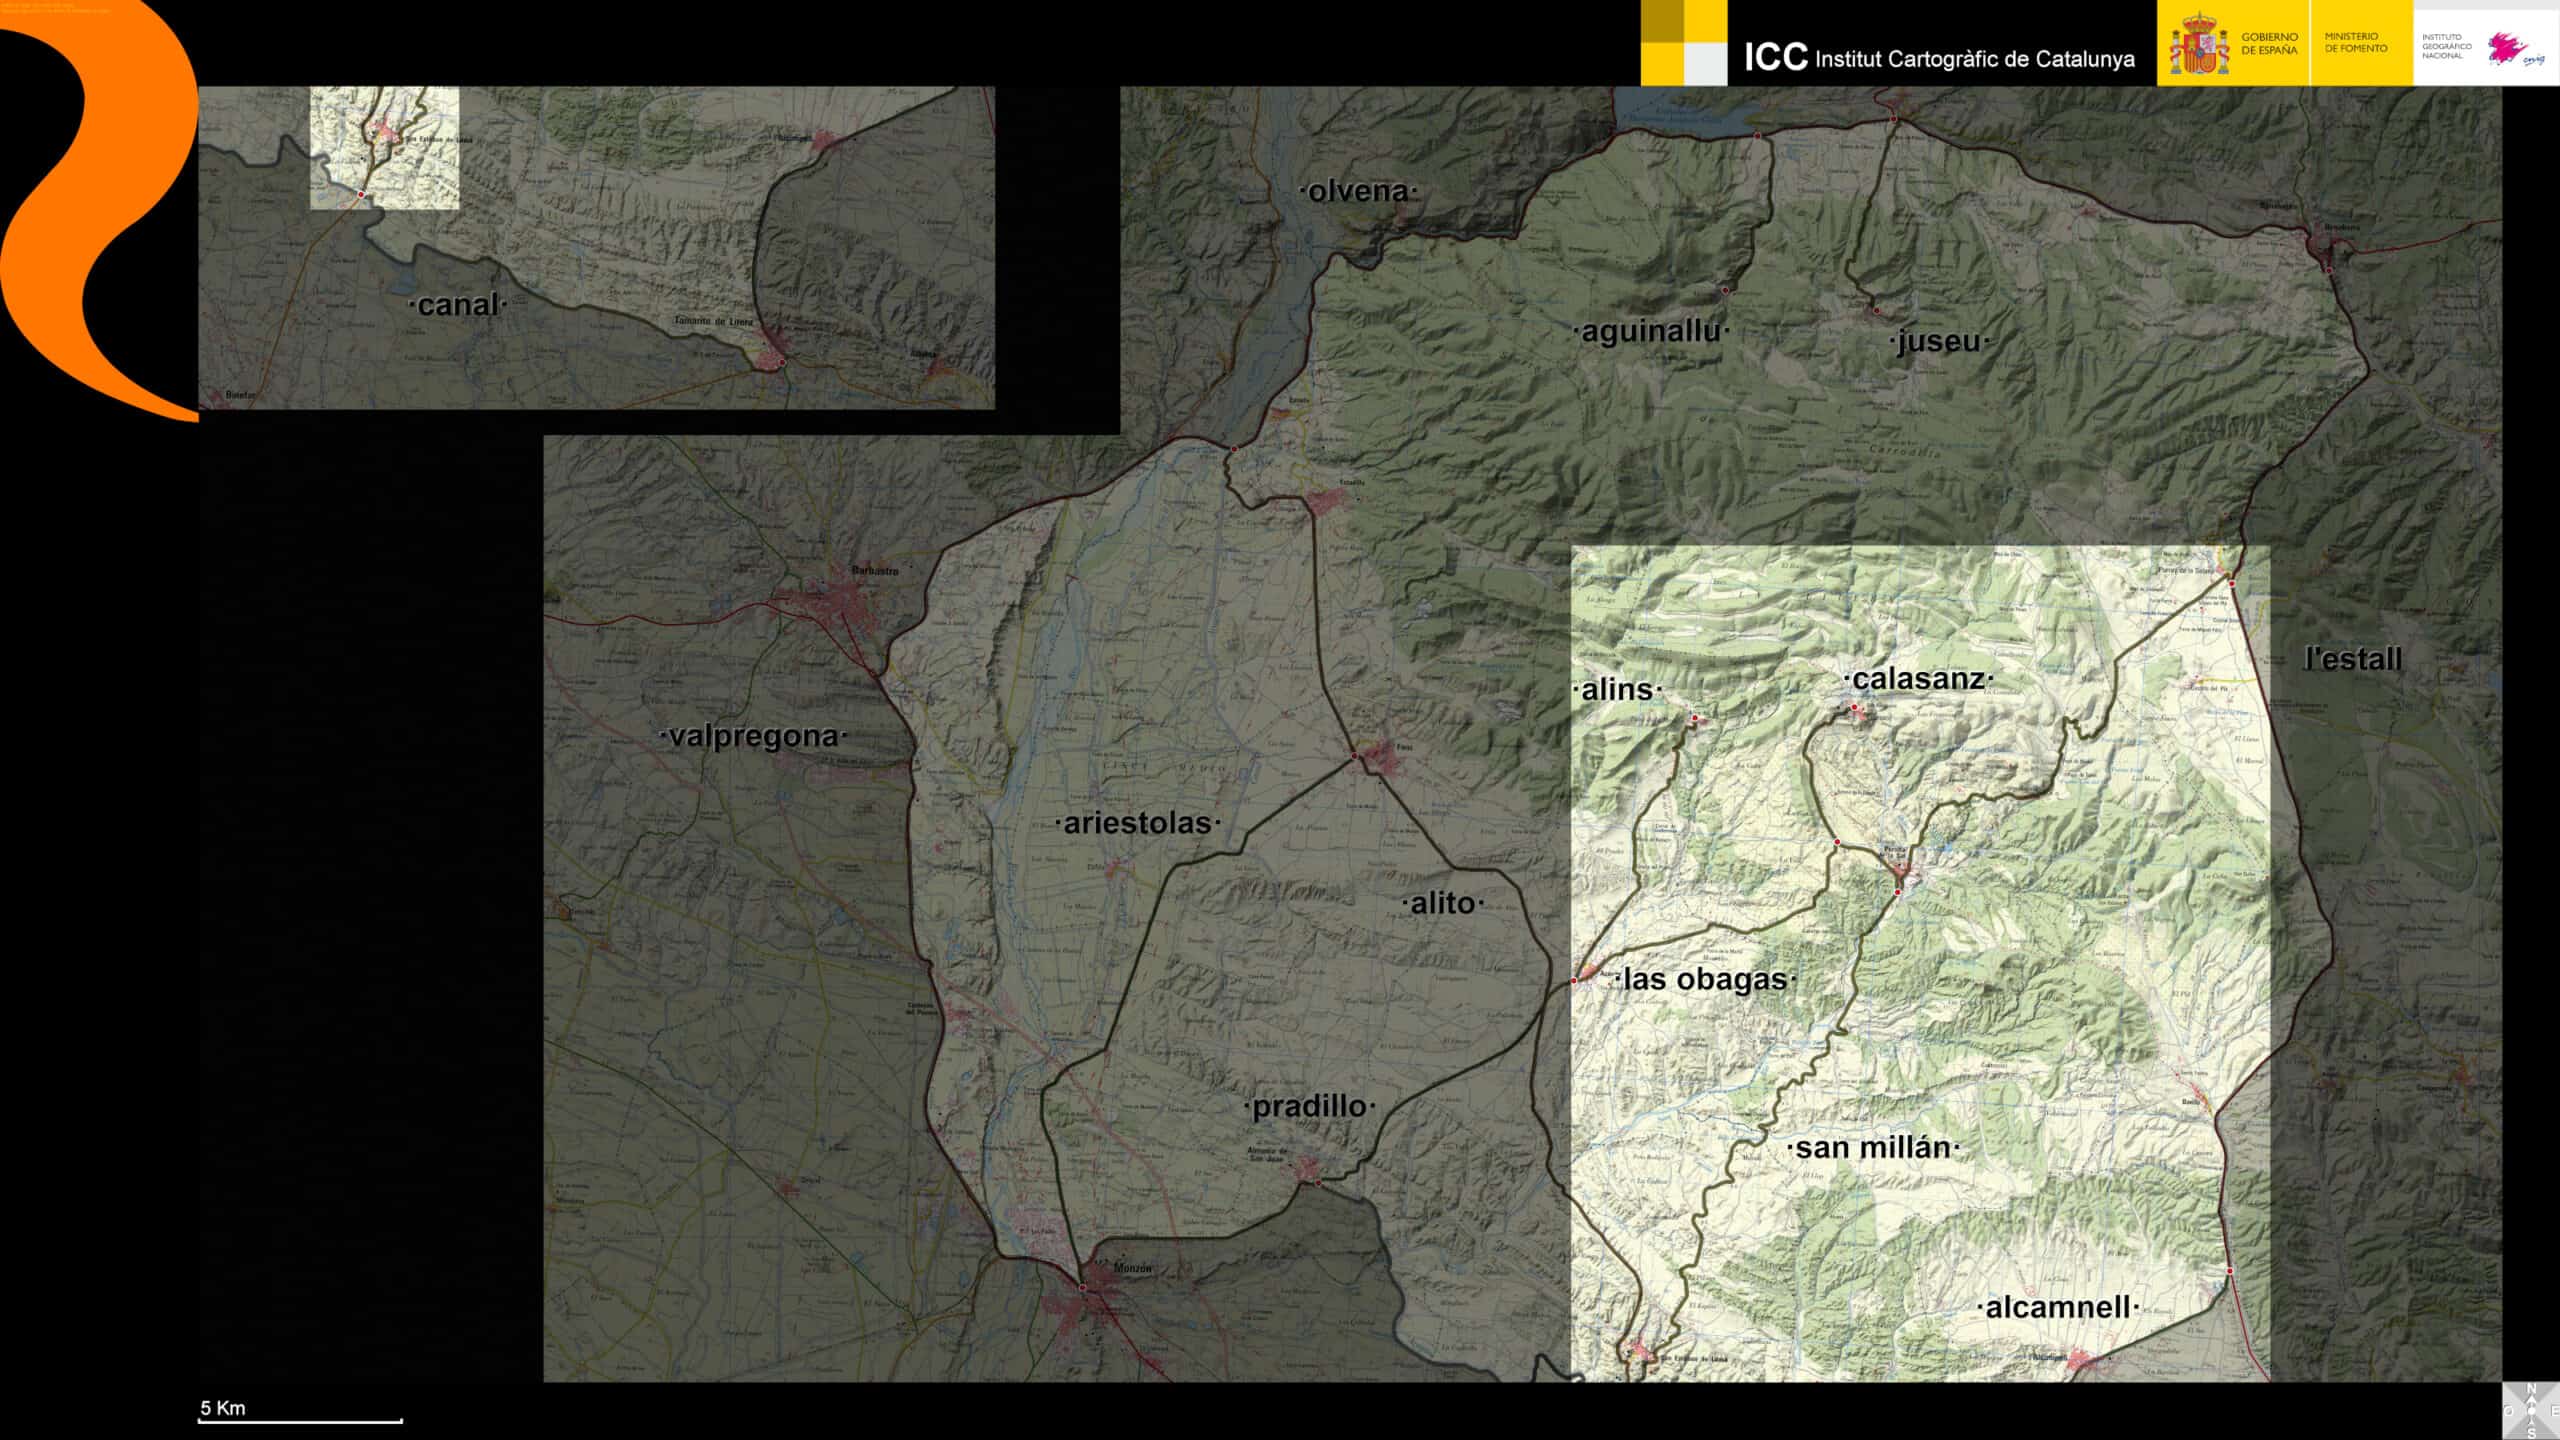Select the valpregona map label
The width and height of the screenshot is (2560, 1440).
point(753,736)
